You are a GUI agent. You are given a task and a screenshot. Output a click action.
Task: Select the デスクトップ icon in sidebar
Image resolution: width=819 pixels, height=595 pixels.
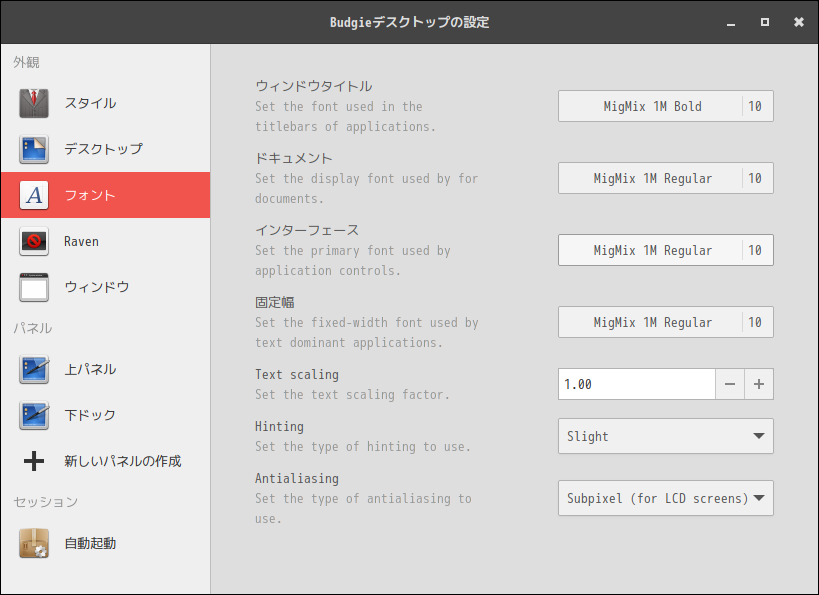(x=34, y=149)
